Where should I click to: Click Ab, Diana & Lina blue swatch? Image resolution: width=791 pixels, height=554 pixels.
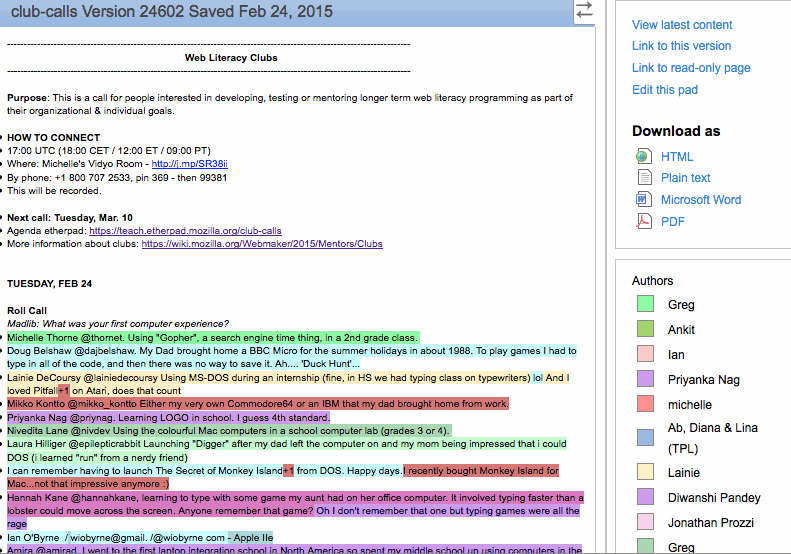point(645,437)
